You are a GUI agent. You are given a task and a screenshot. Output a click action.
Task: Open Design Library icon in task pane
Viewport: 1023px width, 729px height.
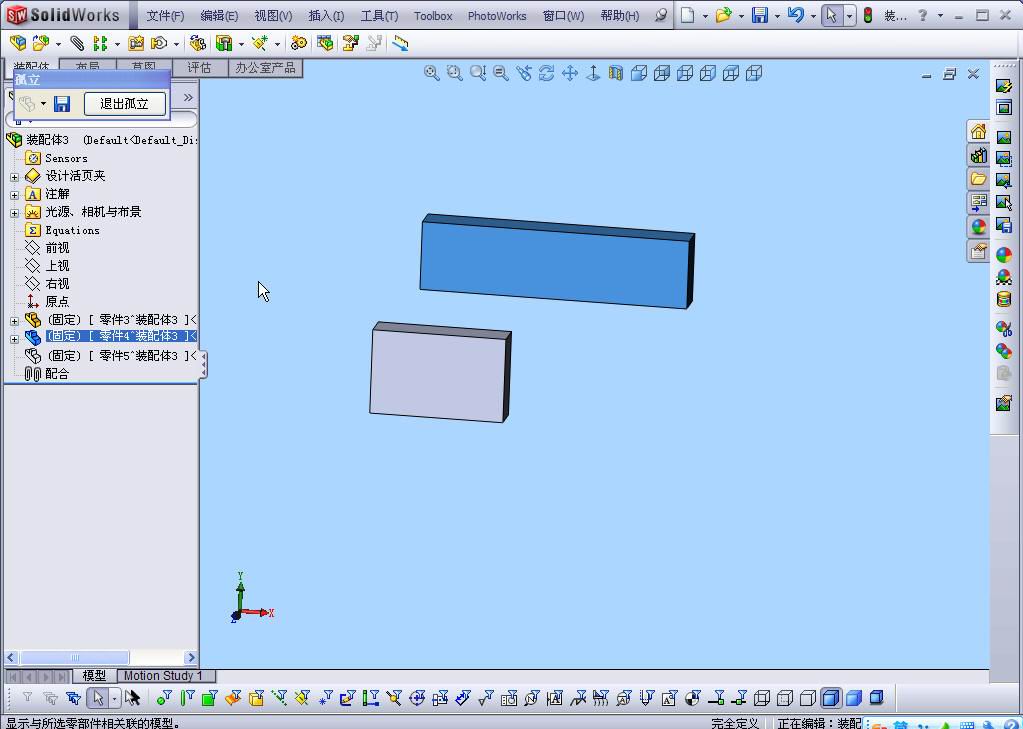point(978,155)
